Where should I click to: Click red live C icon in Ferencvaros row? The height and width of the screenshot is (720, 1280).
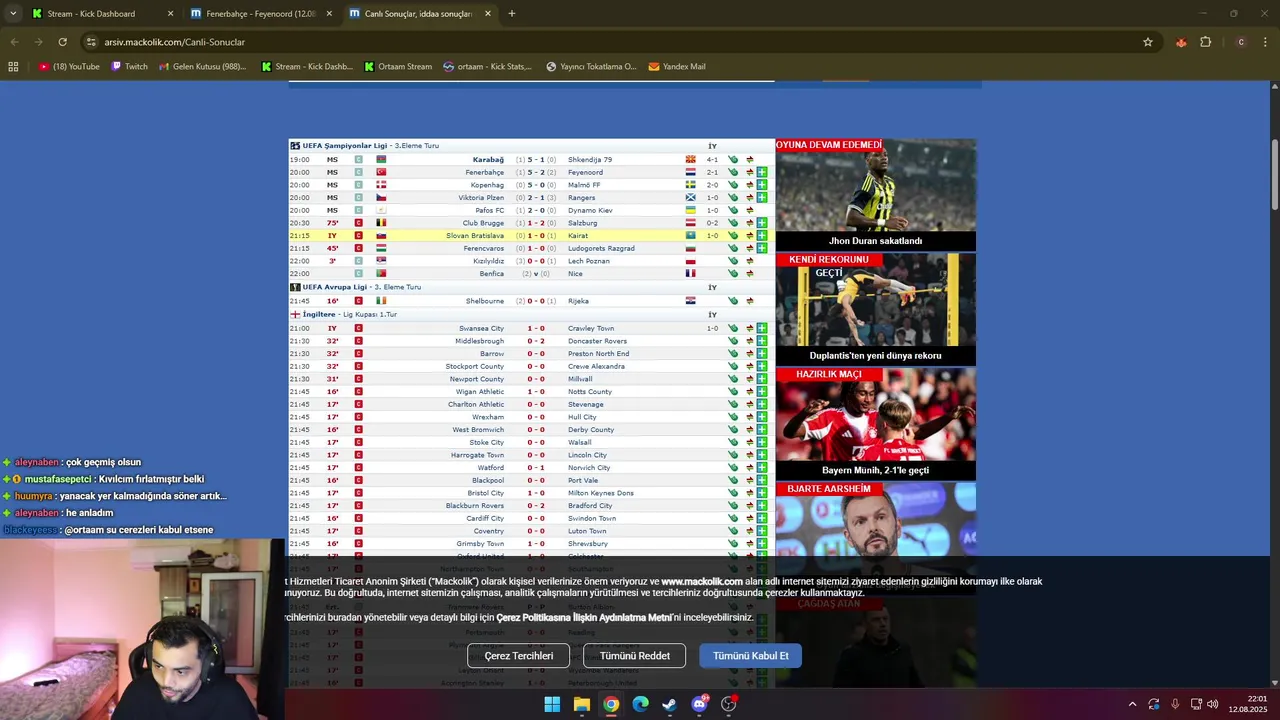(358, 248)
